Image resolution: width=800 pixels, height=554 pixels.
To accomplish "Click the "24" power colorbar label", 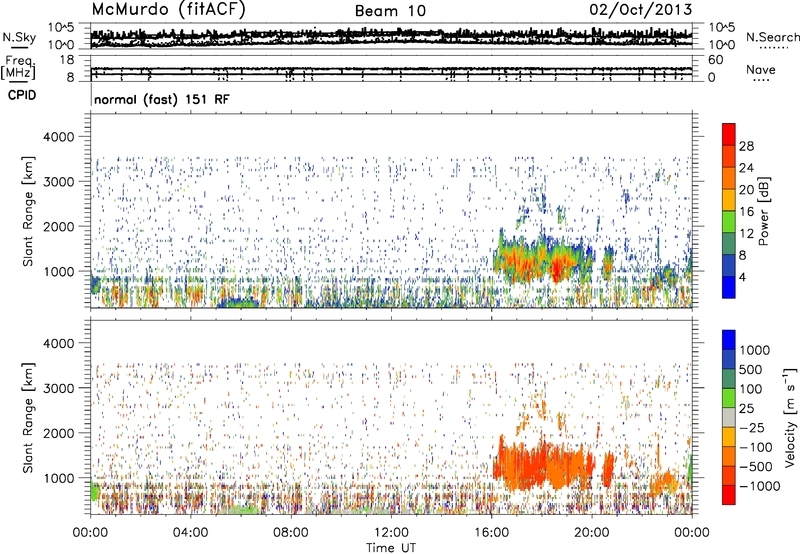I will click(x=746, y=168).
